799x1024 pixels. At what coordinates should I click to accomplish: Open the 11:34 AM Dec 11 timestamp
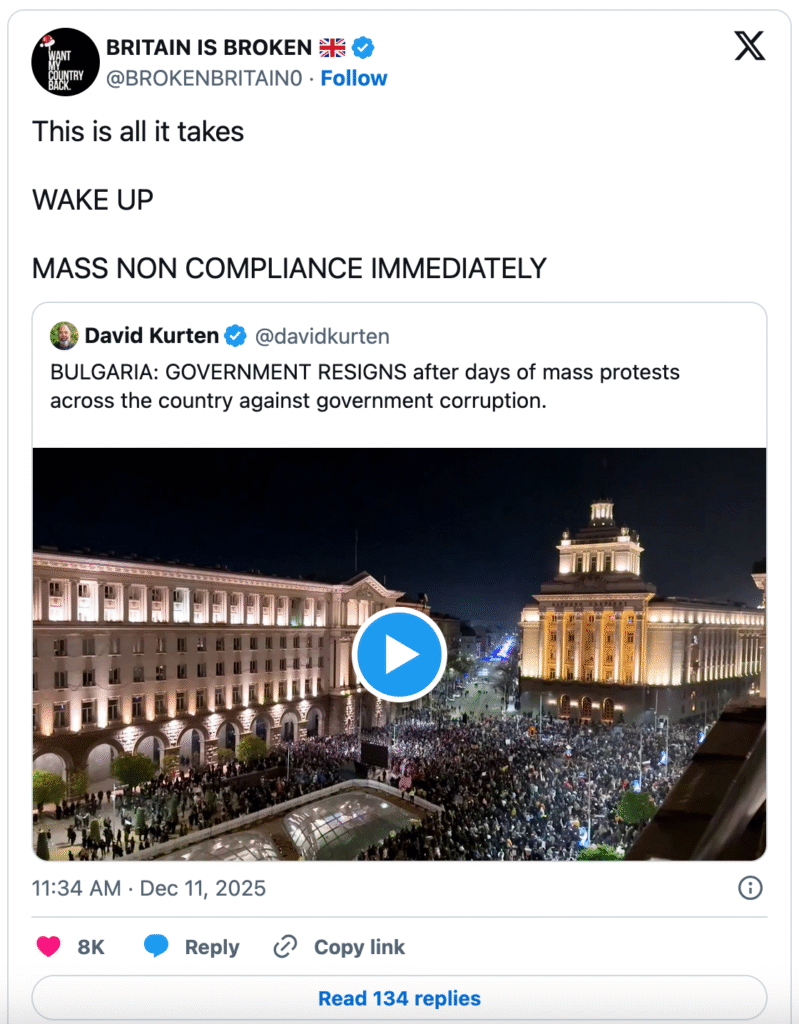pyautogui.click(x=149, y=888)
